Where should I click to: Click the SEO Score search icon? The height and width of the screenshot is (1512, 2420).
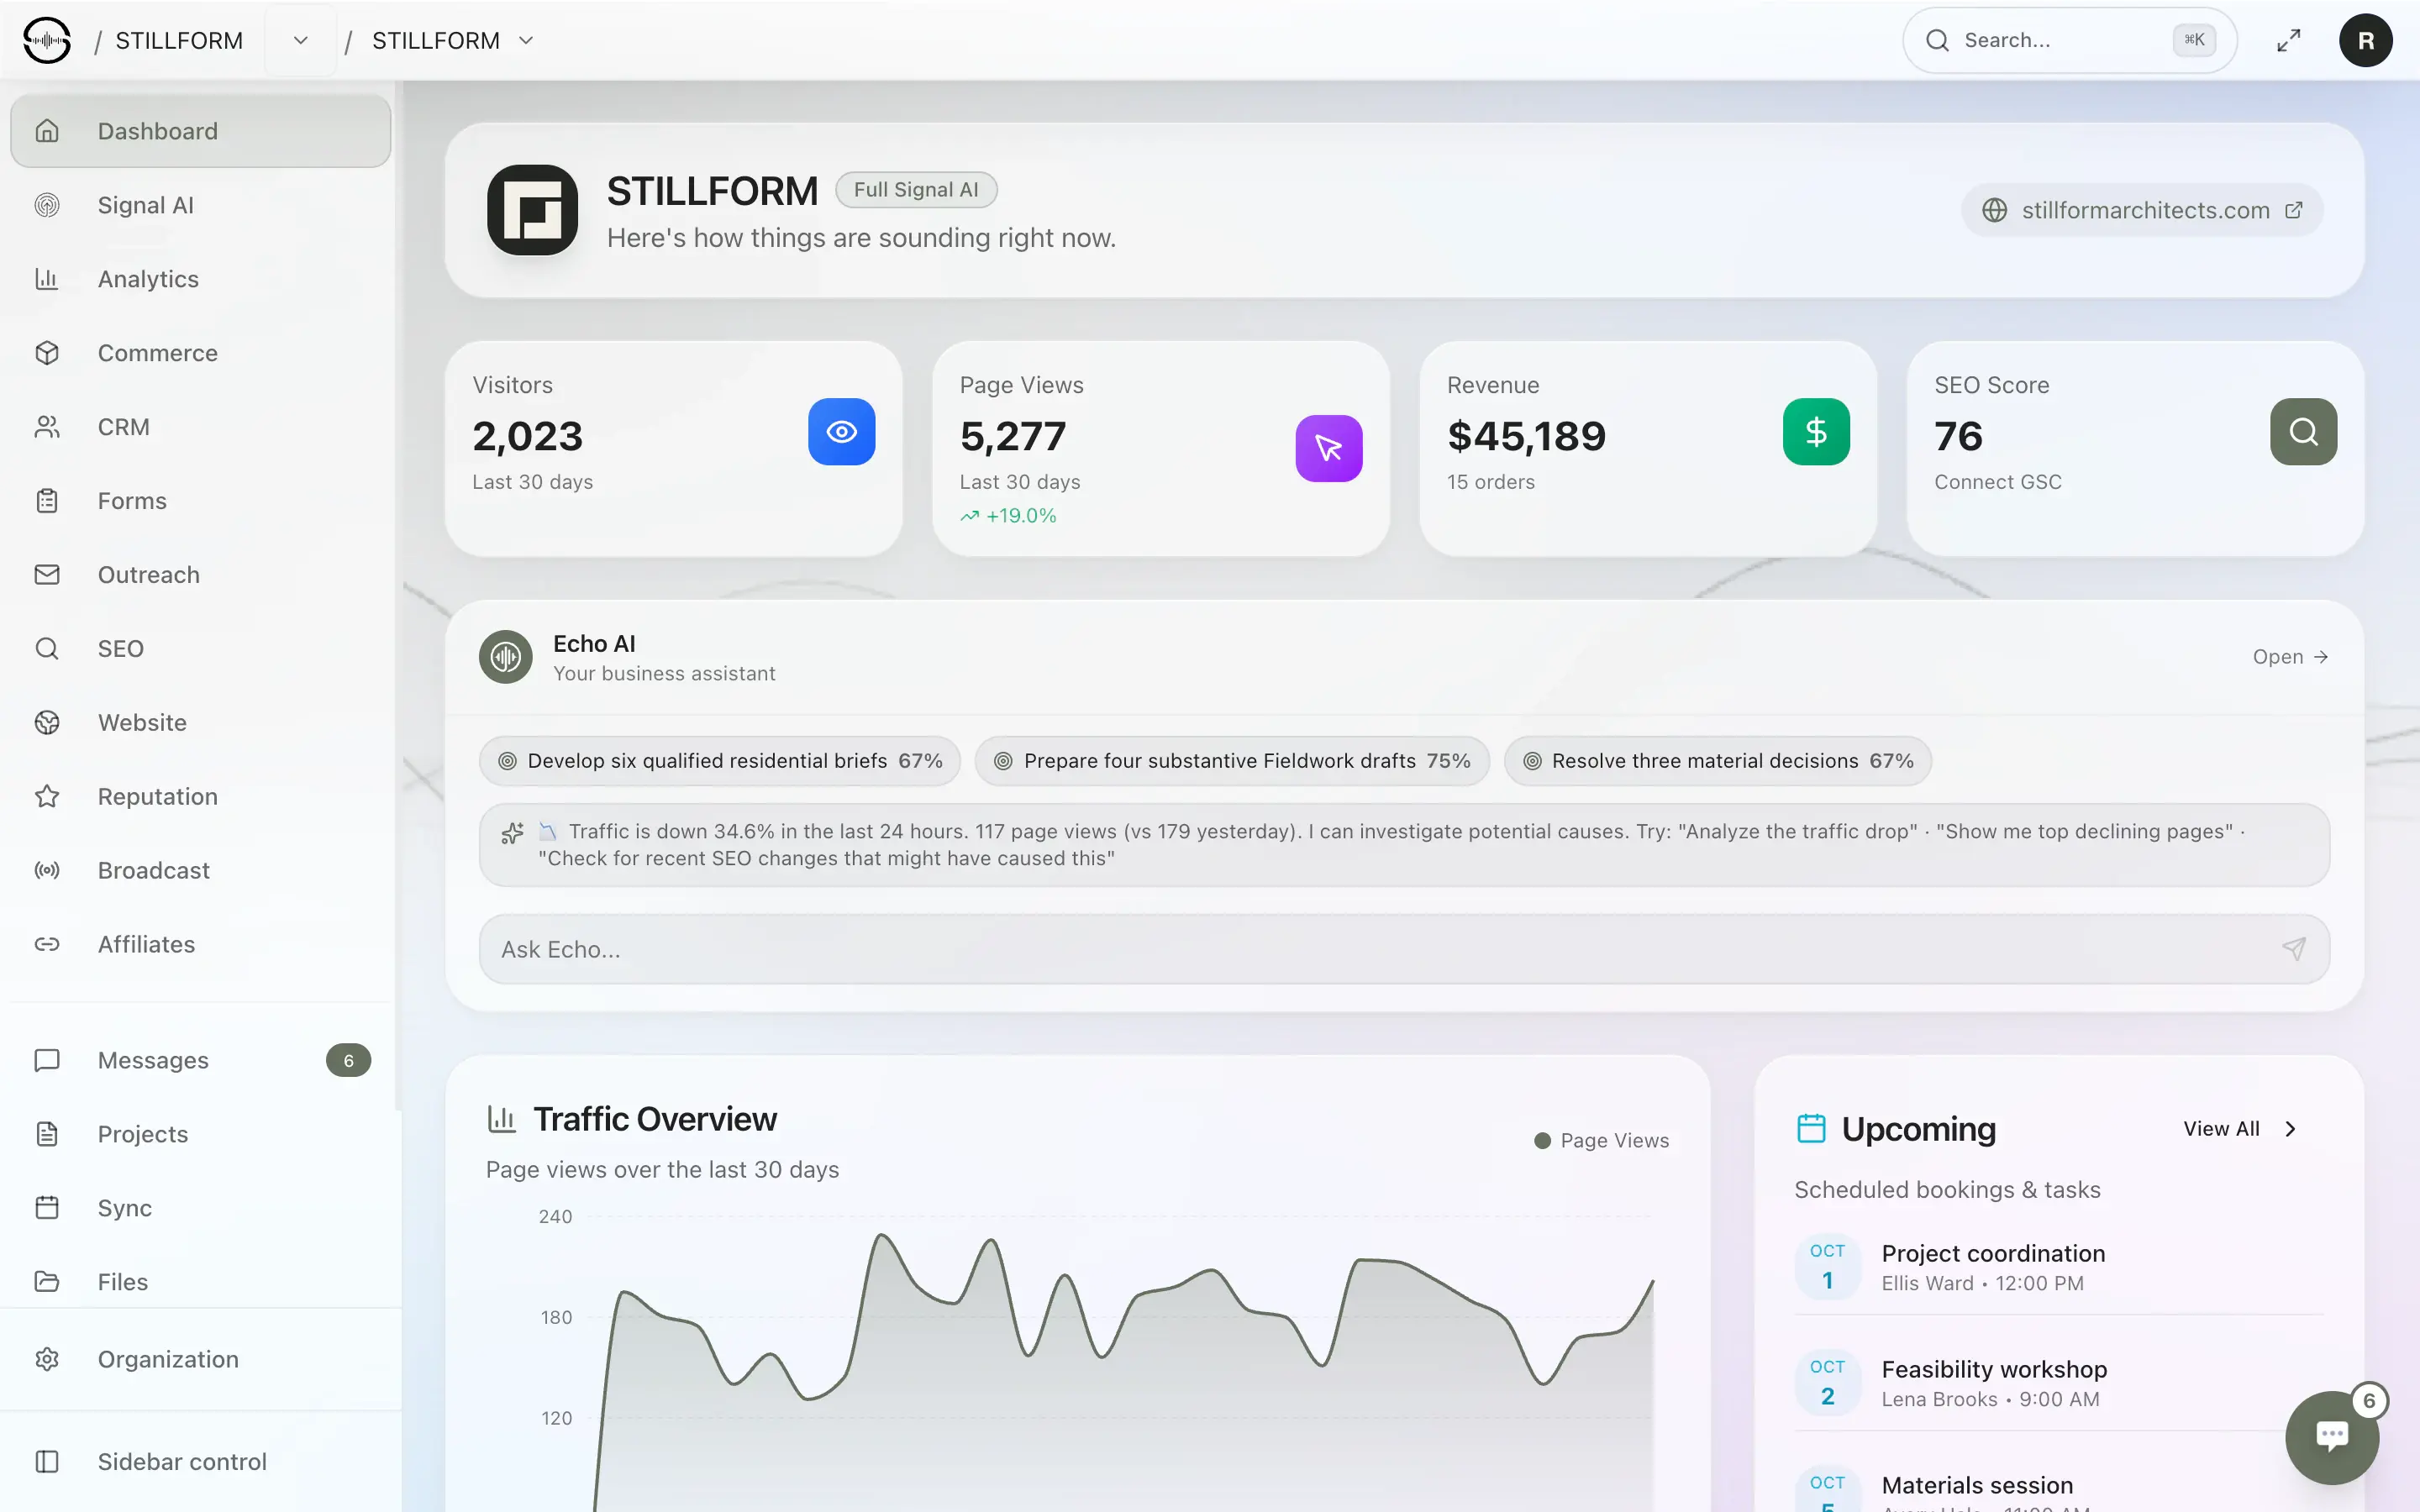(2304, 432)
